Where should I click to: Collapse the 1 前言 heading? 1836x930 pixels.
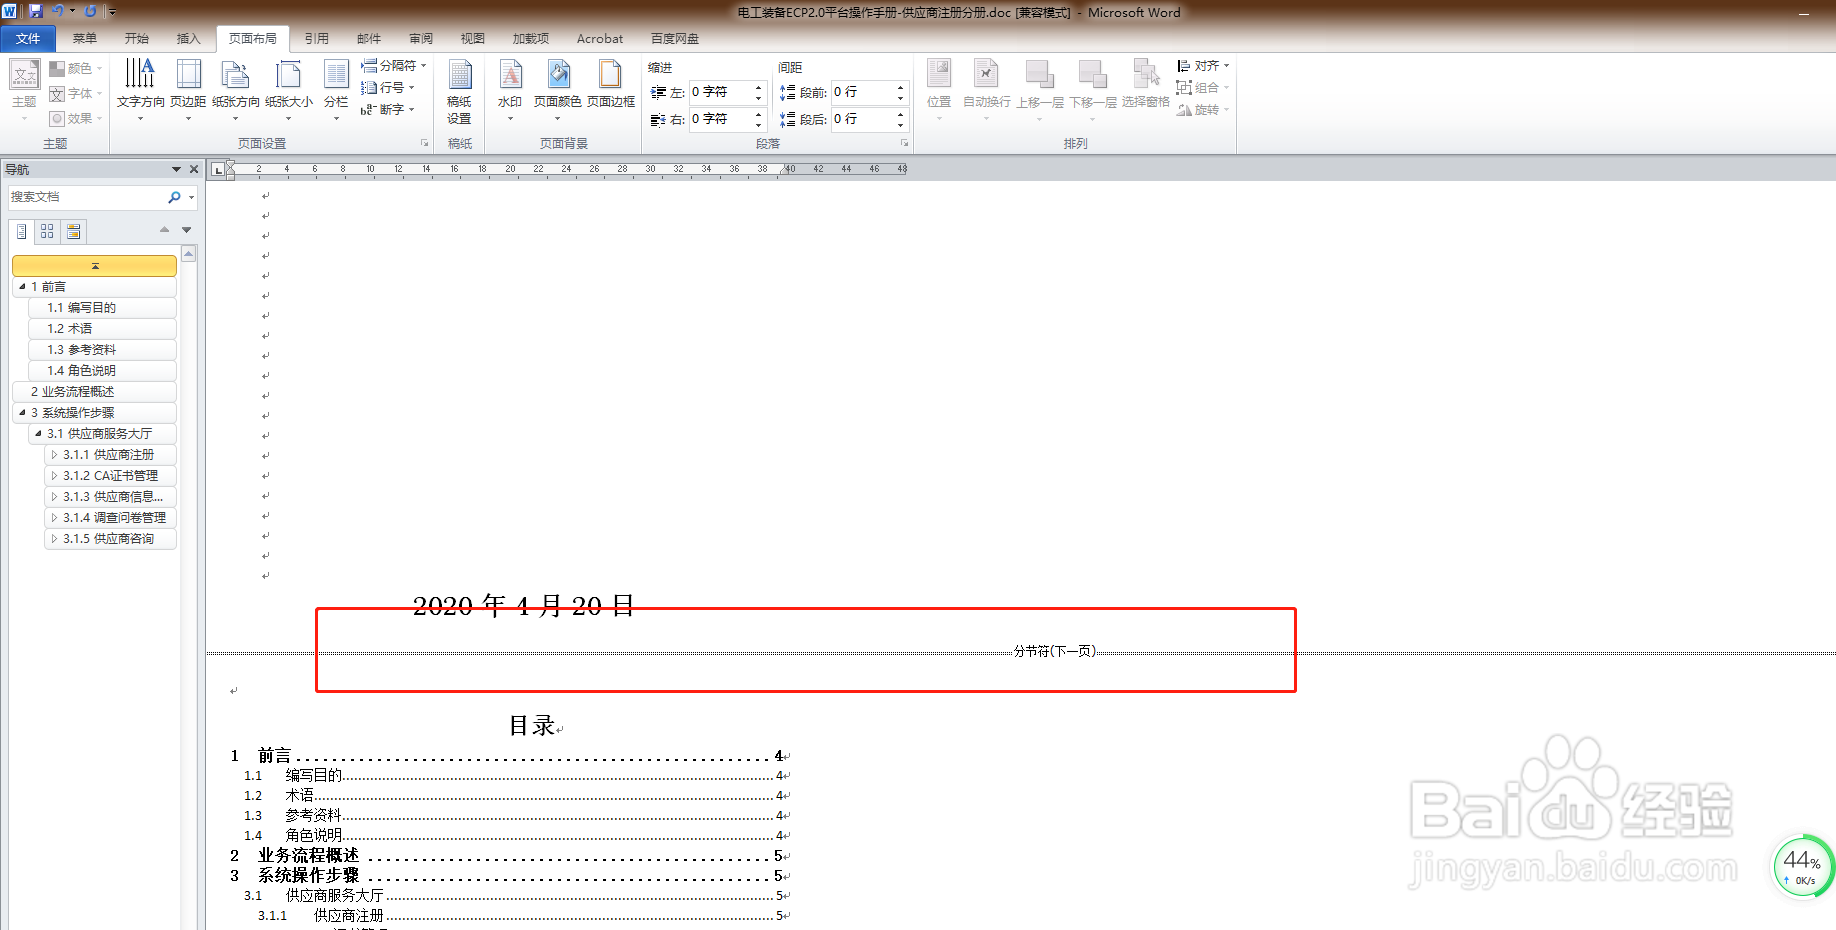[x=22, y=286]
